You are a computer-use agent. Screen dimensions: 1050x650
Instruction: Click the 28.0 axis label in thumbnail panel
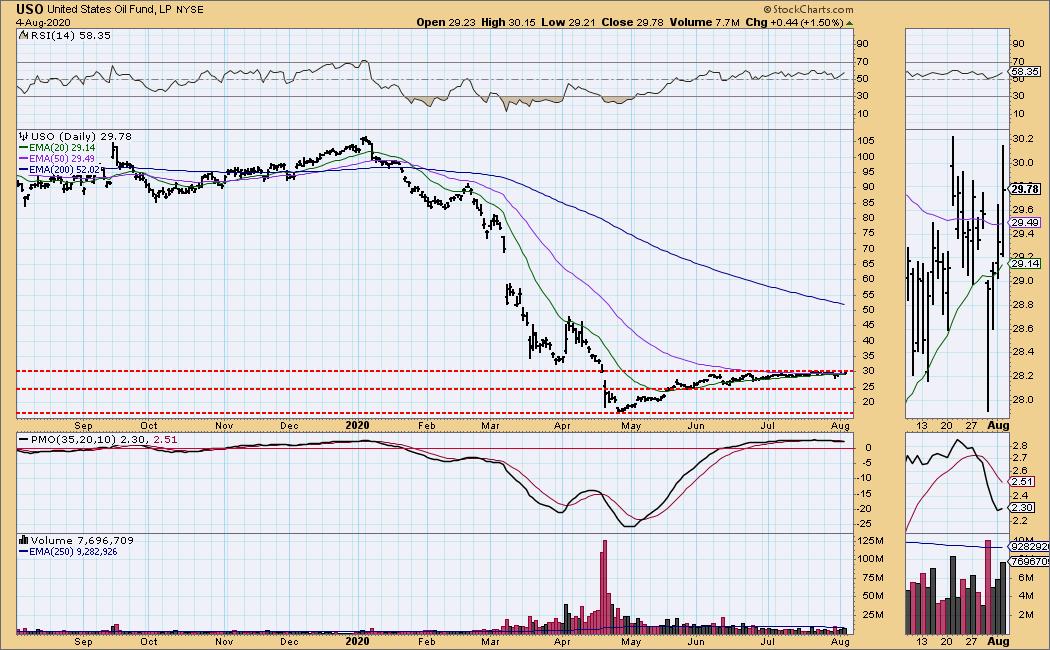coord(1023,400)
